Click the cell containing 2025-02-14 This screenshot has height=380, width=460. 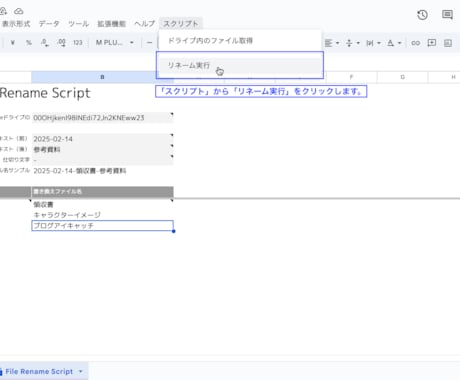tap(102, 139)
